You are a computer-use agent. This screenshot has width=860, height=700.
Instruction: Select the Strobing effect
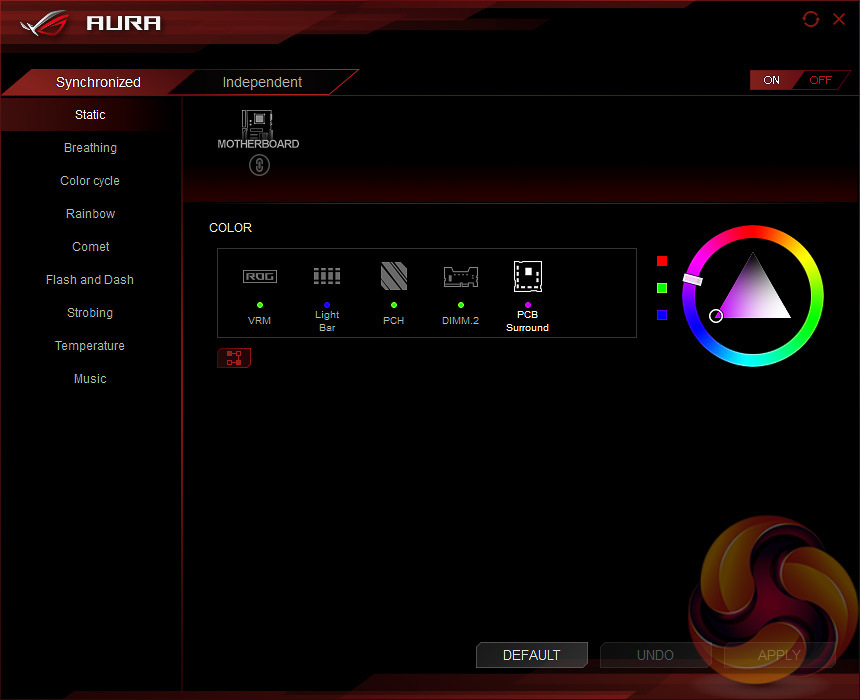click(x=90, y=313)
